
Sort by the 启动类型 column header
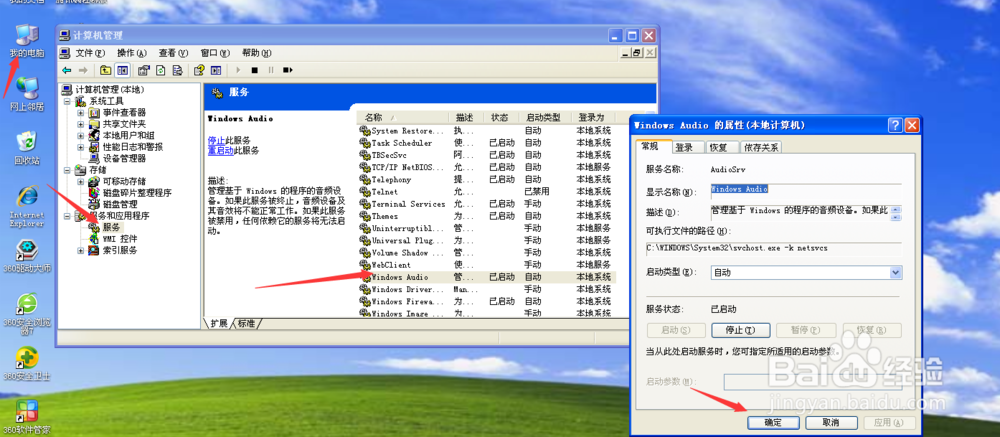pyautogui.click(x=545, y=117)
